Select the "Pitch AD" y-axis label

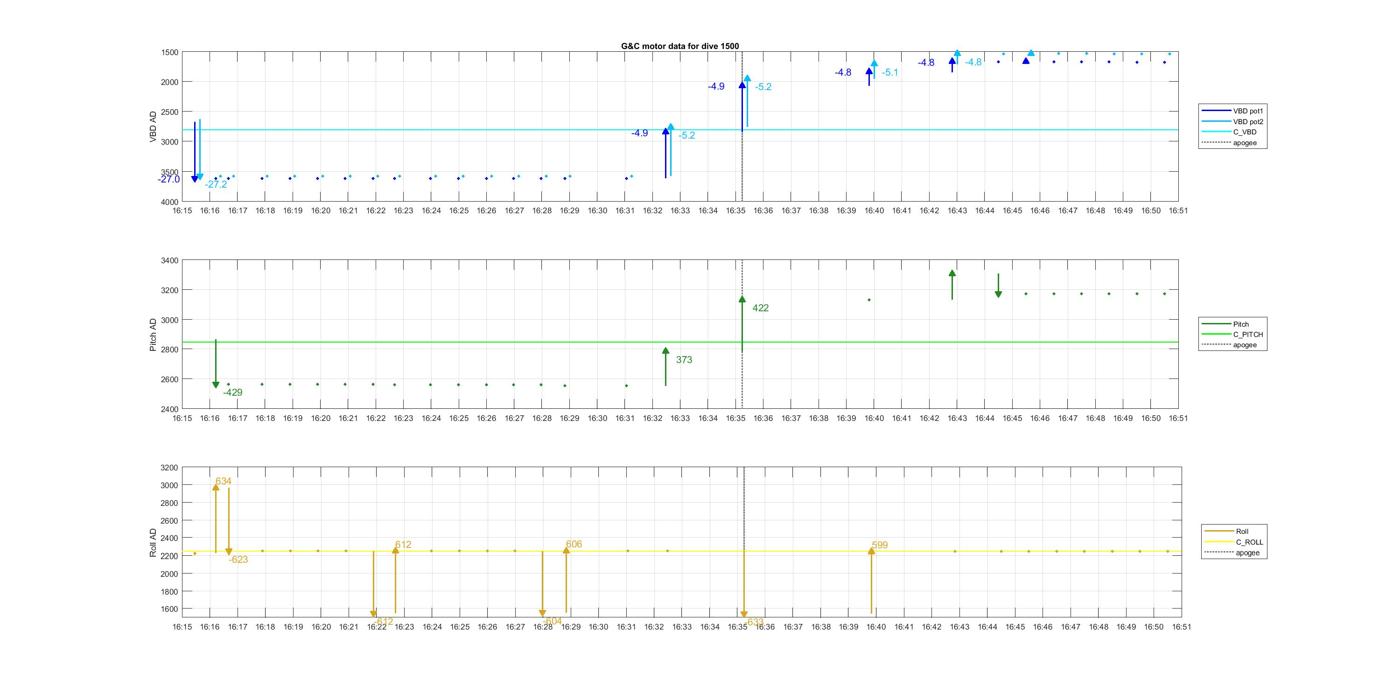pos(154,335)
